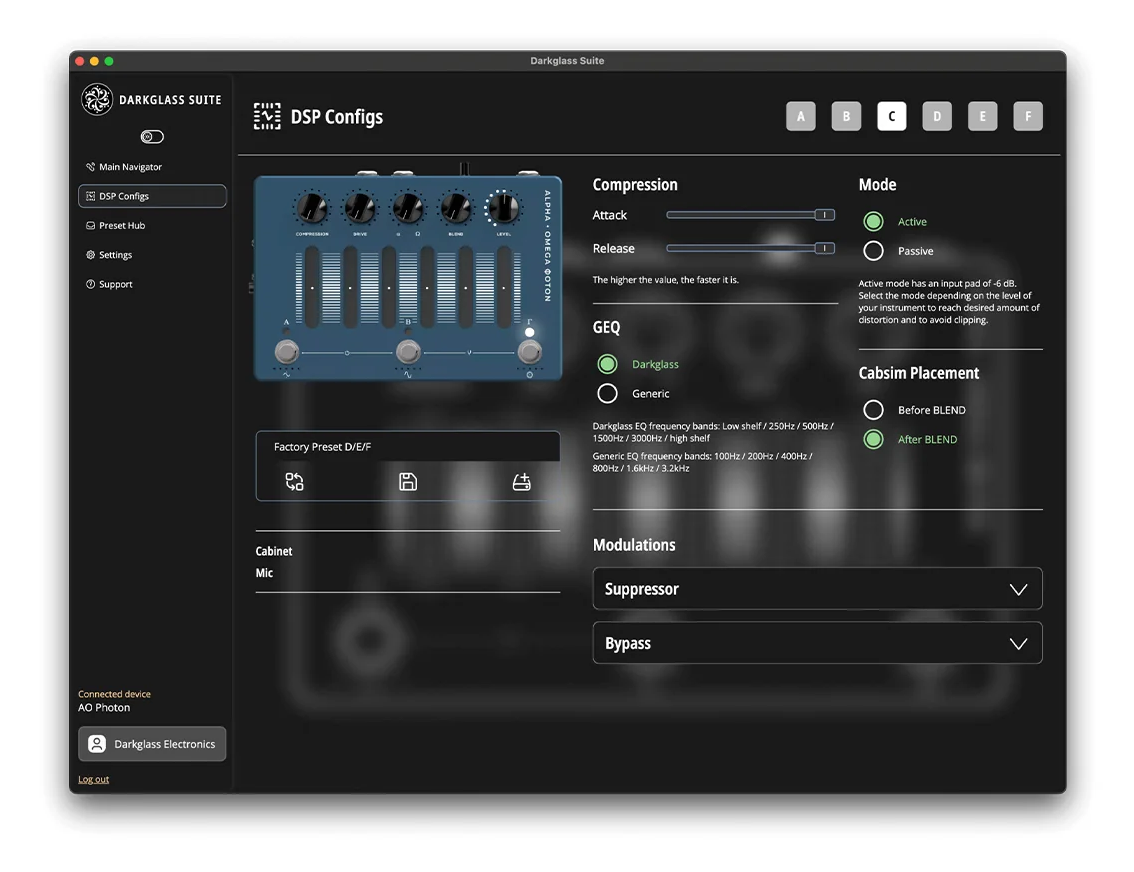This screenshot has height=872, width=1134.
Task: Click the Support question mark icon
Action: tap(90, 284)
